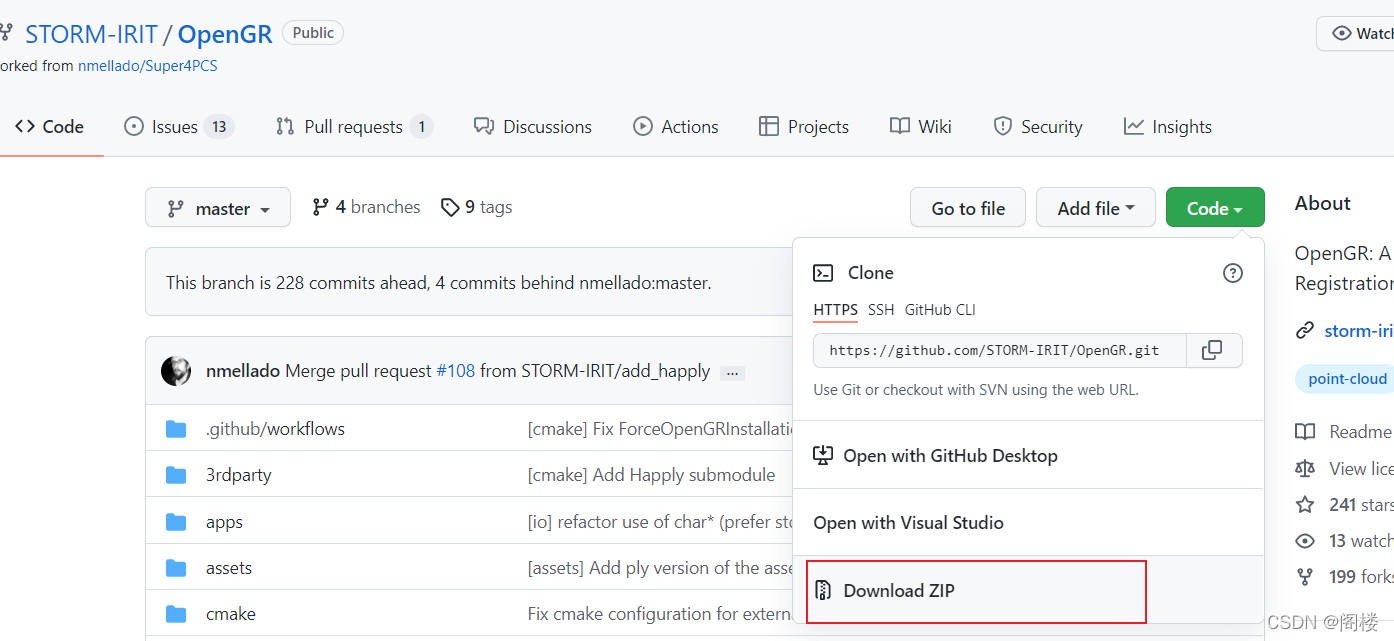Open the apps folder
This screenshot has height=641, width=1394.
coord(224,522)
